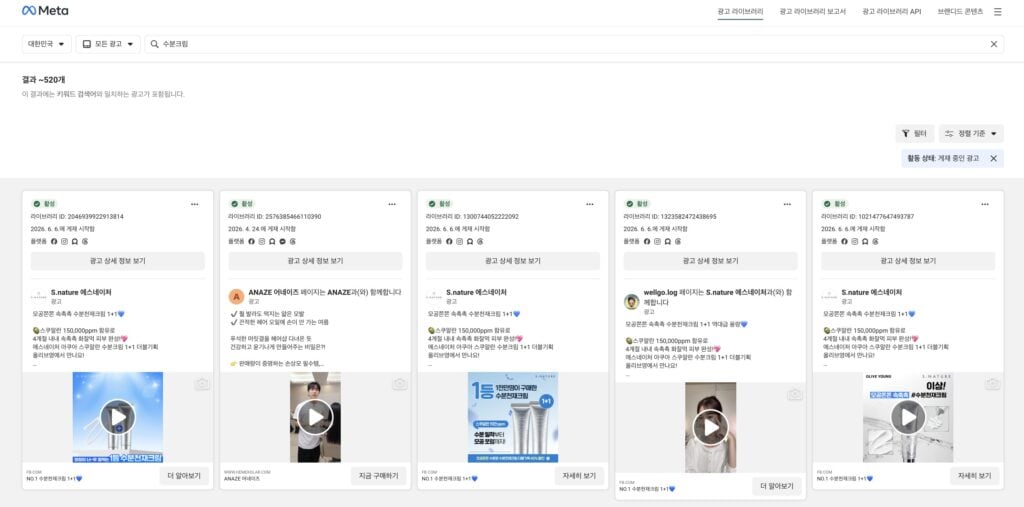Image resolution: width=1024 pixels, height=507 pixels.
Task: Play the ANAZE ad video
Action: tap(315, 417)
